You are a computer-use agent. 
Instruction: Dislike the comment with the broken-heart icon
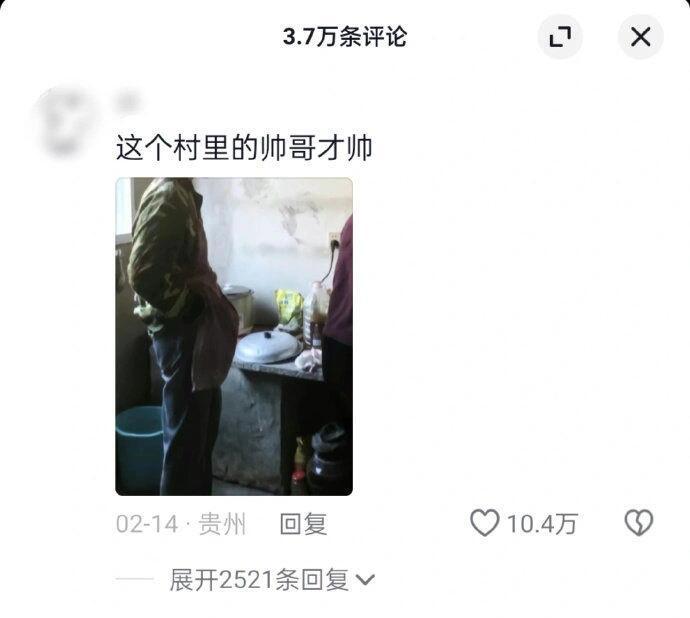point(639,523)
